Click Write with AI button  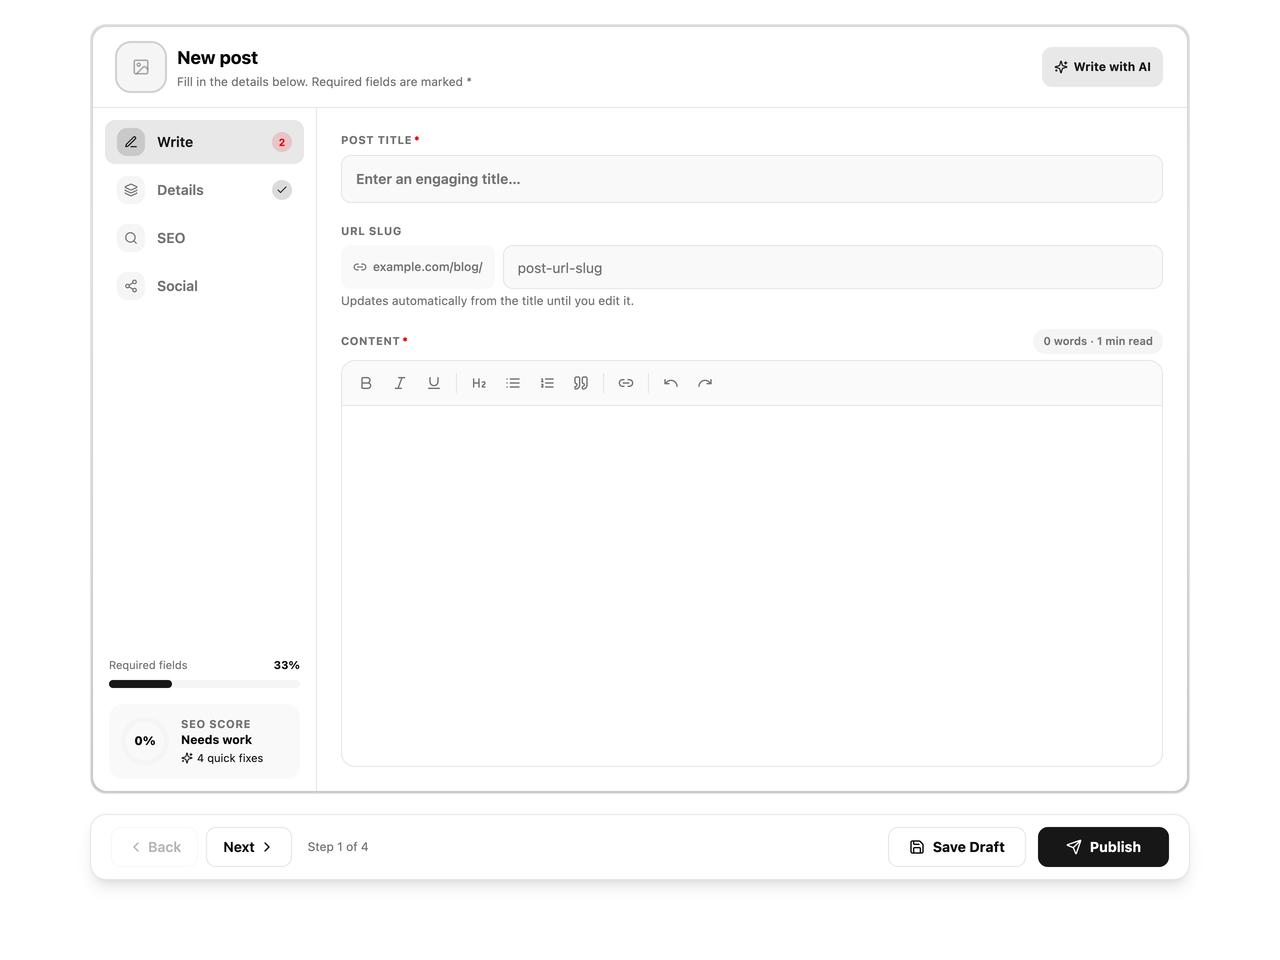tap(1102, 67)
